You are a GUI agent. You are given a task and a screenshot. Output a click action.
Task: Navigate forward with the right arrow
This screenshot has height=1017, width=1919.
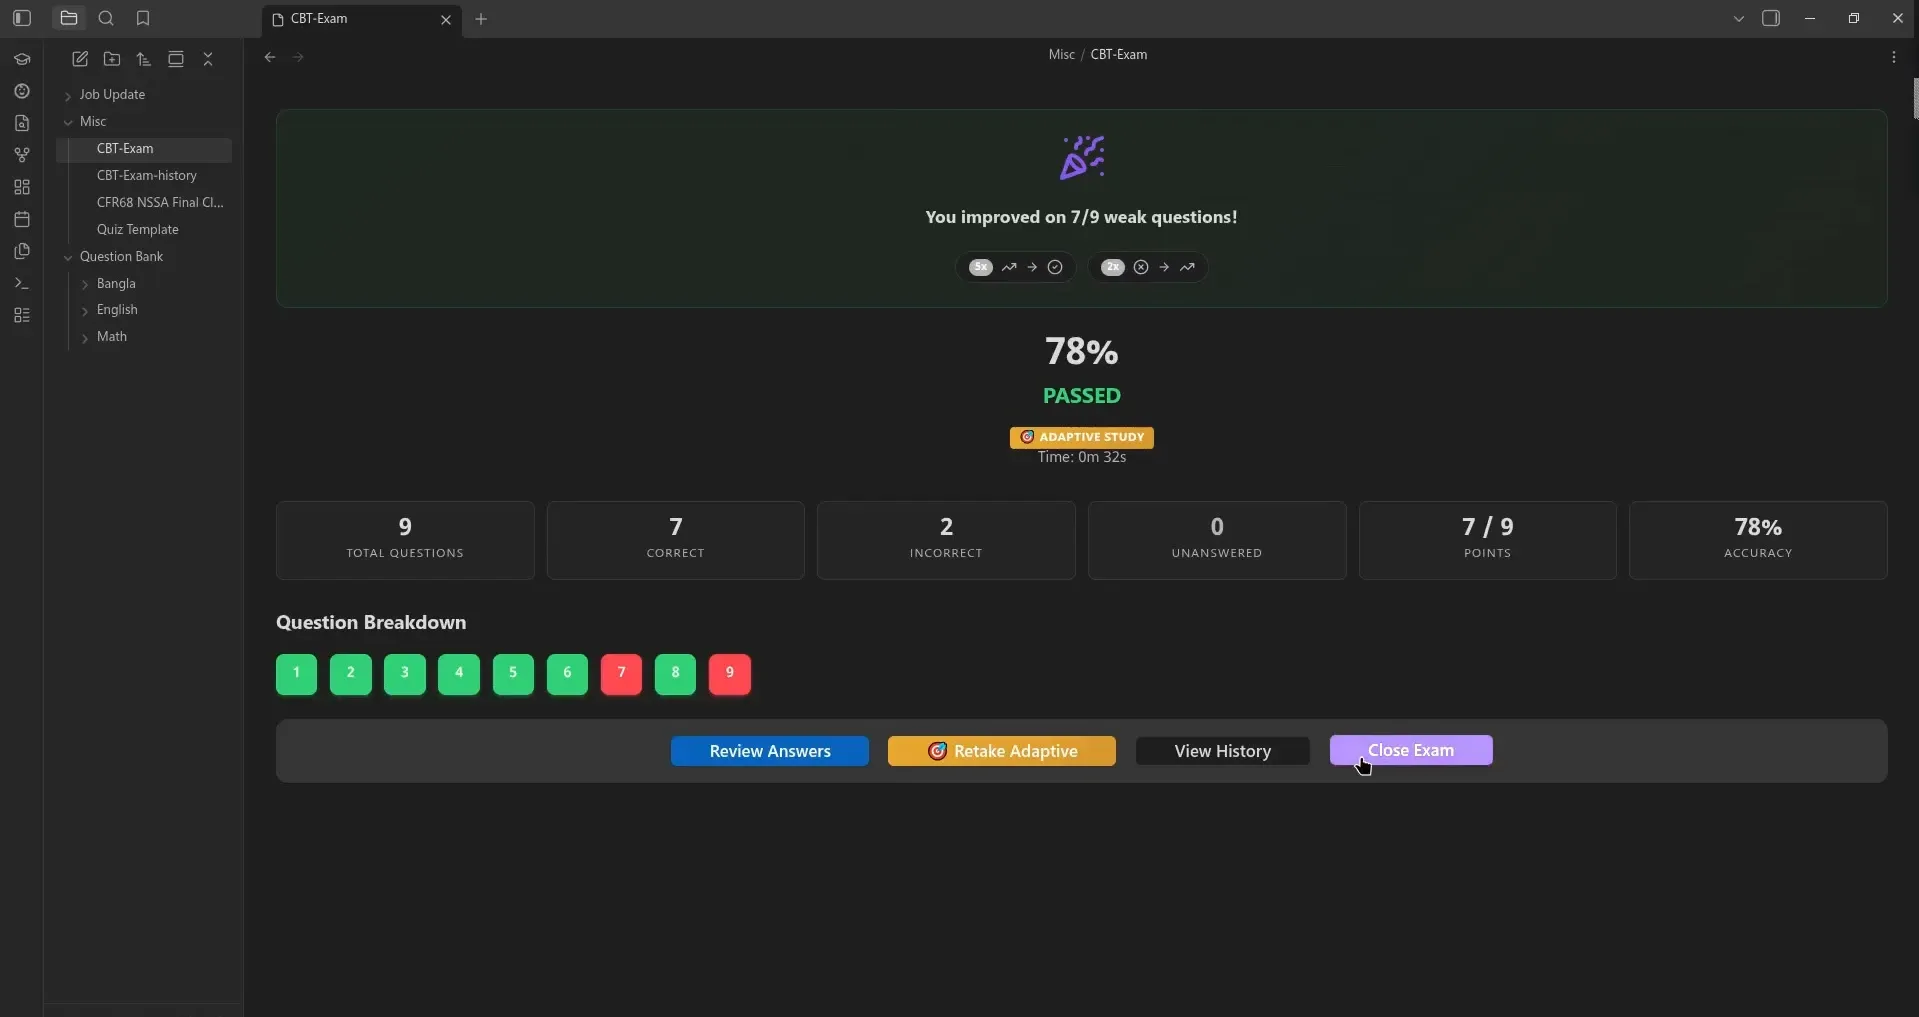click(x=298, y=57)
